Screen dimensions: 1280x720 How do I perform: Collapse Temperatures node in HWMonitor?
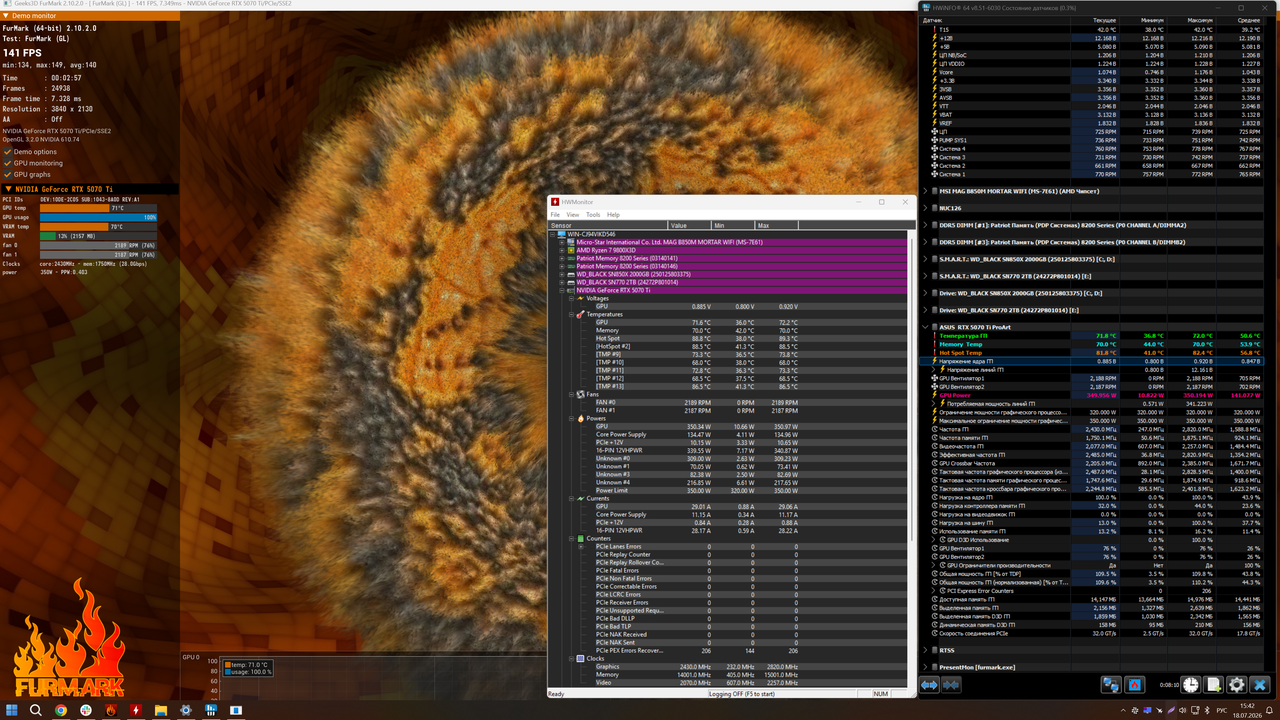574,314
